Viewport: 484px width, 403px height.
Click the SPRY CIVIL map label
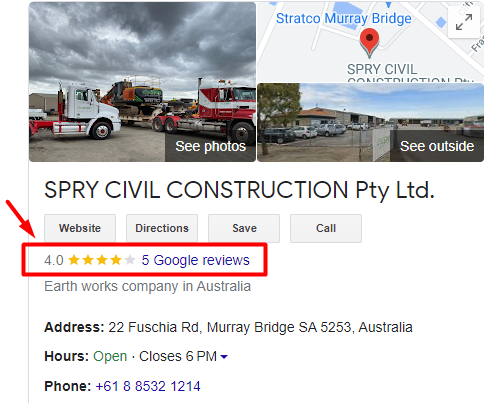382,69
